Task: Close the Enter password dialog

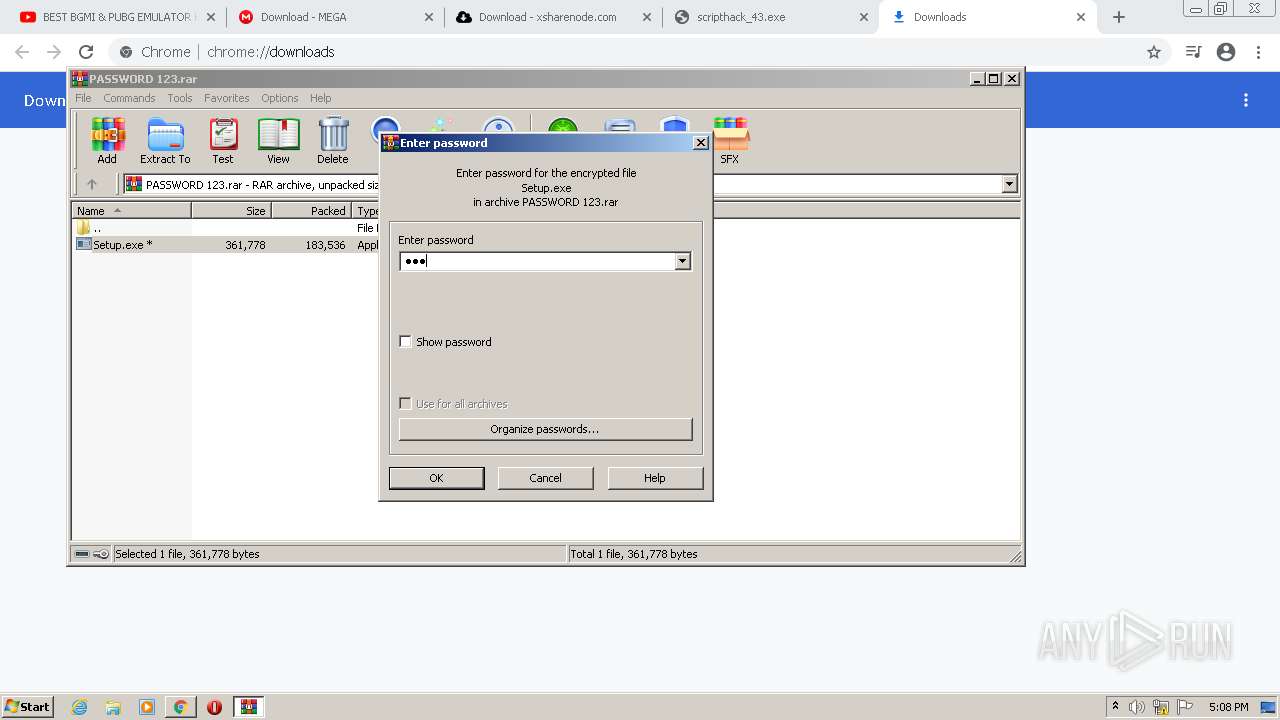Action: (x=701, y=143)
